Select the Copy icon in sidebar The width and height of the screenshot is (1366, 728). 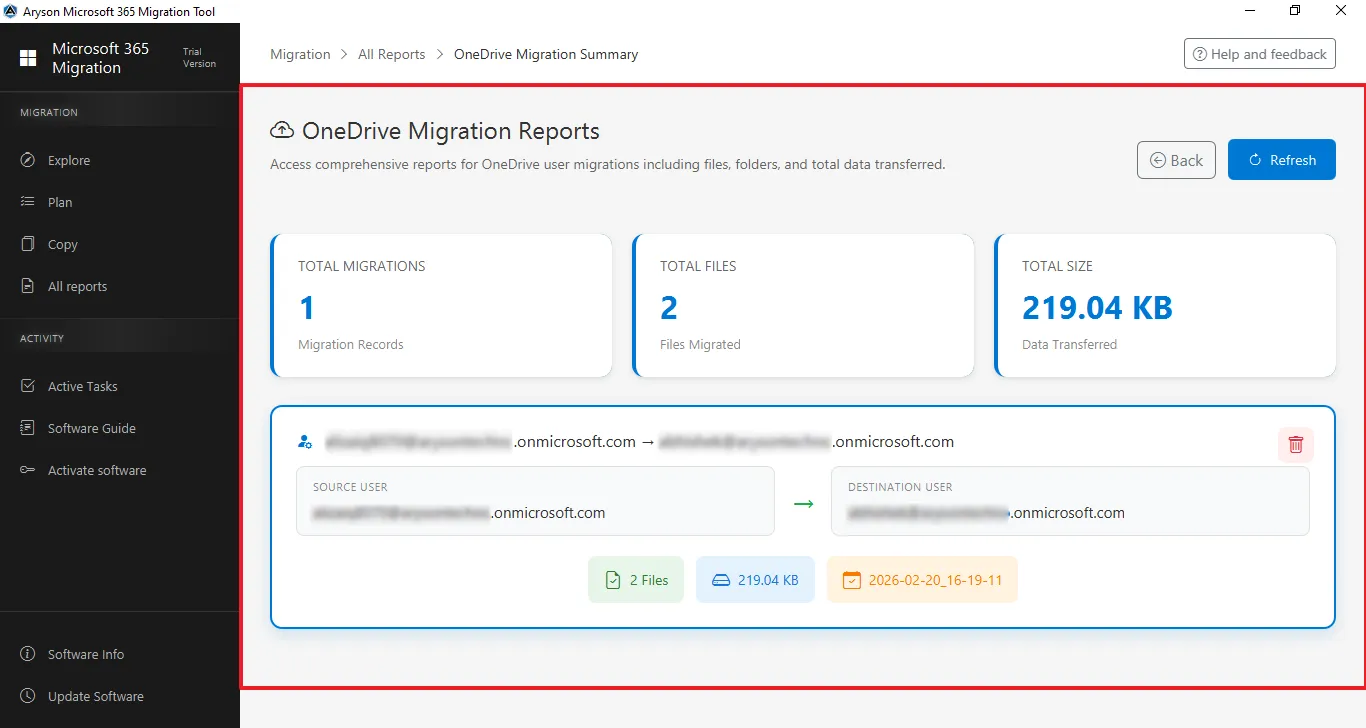click(28, 244)
